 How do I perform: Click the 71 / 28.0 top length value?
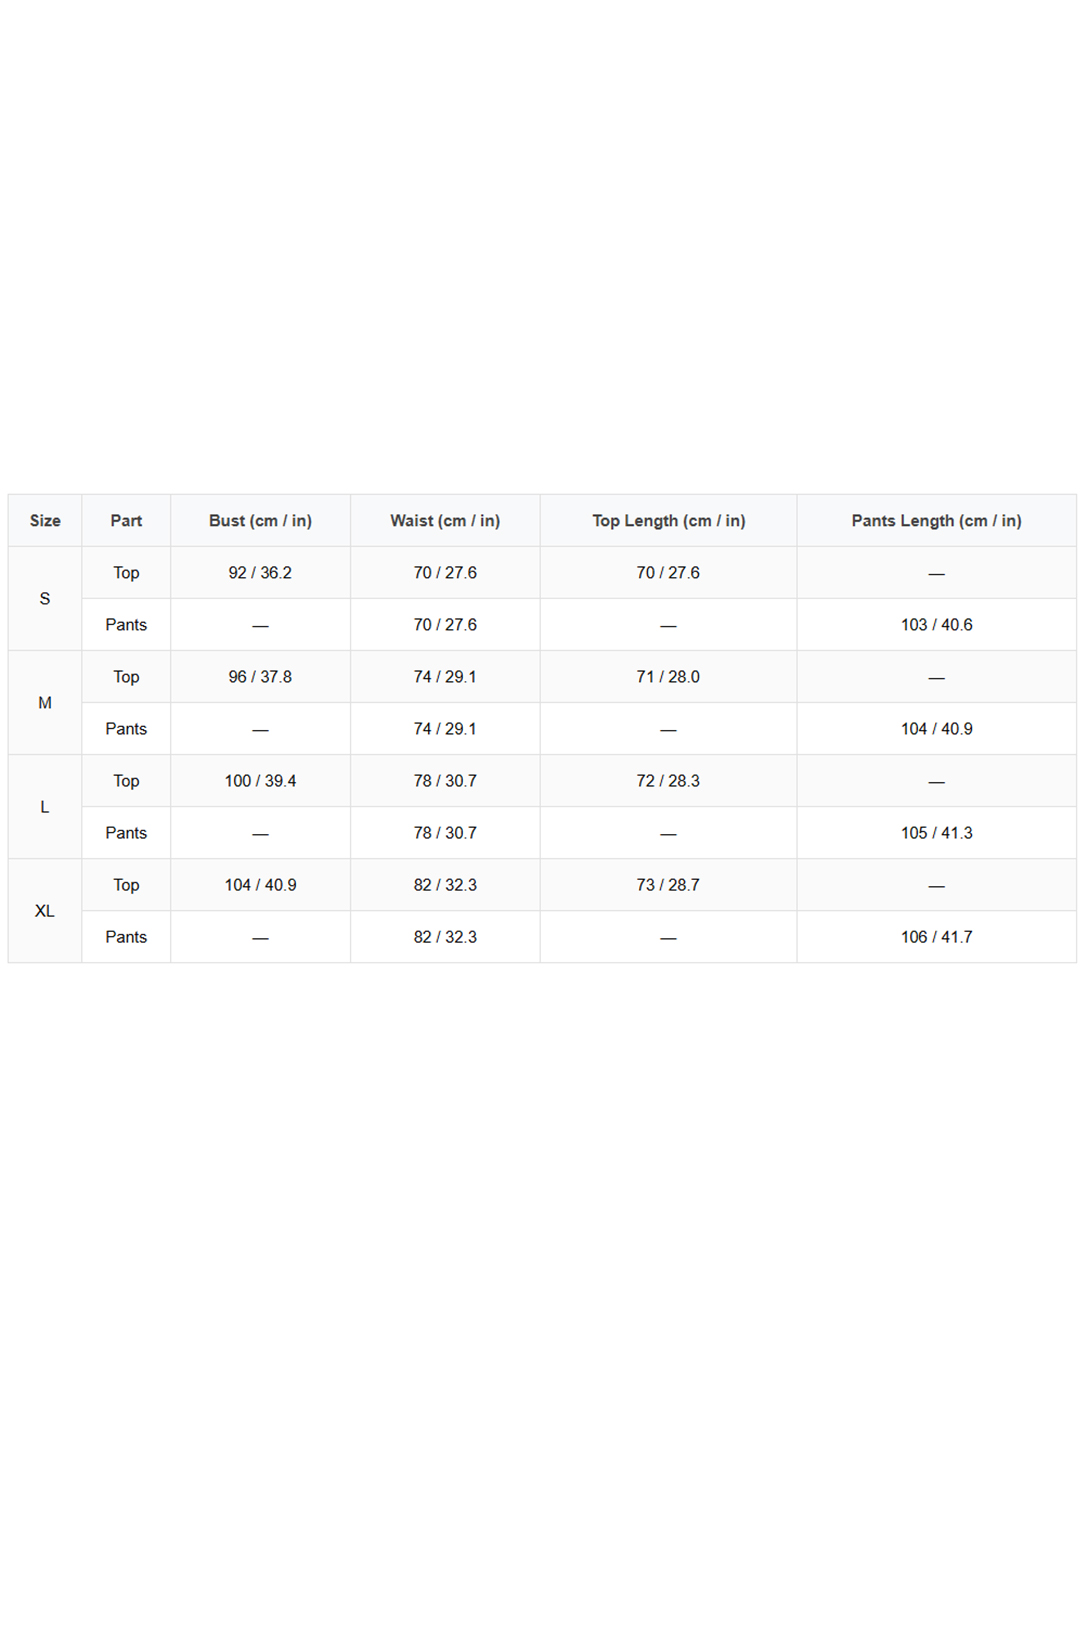(x=668, y=677)
